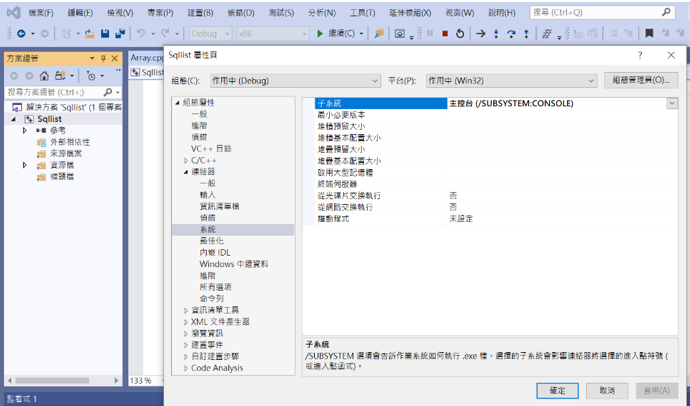The width and height of the screenshot is (690, 406).
Task: Click the Visual Studio logo icon
Action: point(13,12)
